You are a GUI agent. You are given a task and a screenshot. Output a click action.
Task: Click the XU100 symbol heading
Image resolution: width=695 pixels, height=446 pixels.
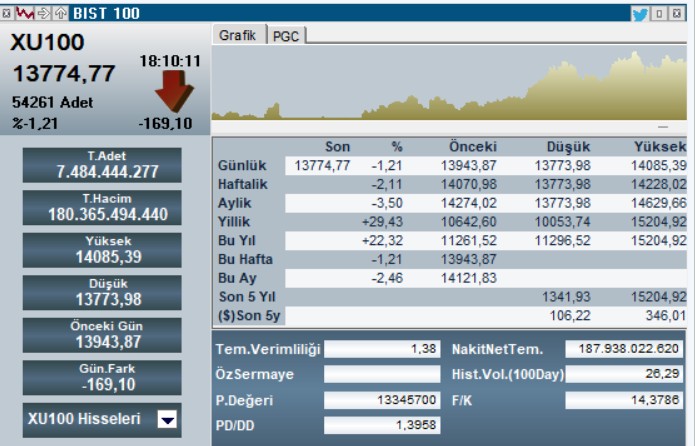[x=47, y=43]
